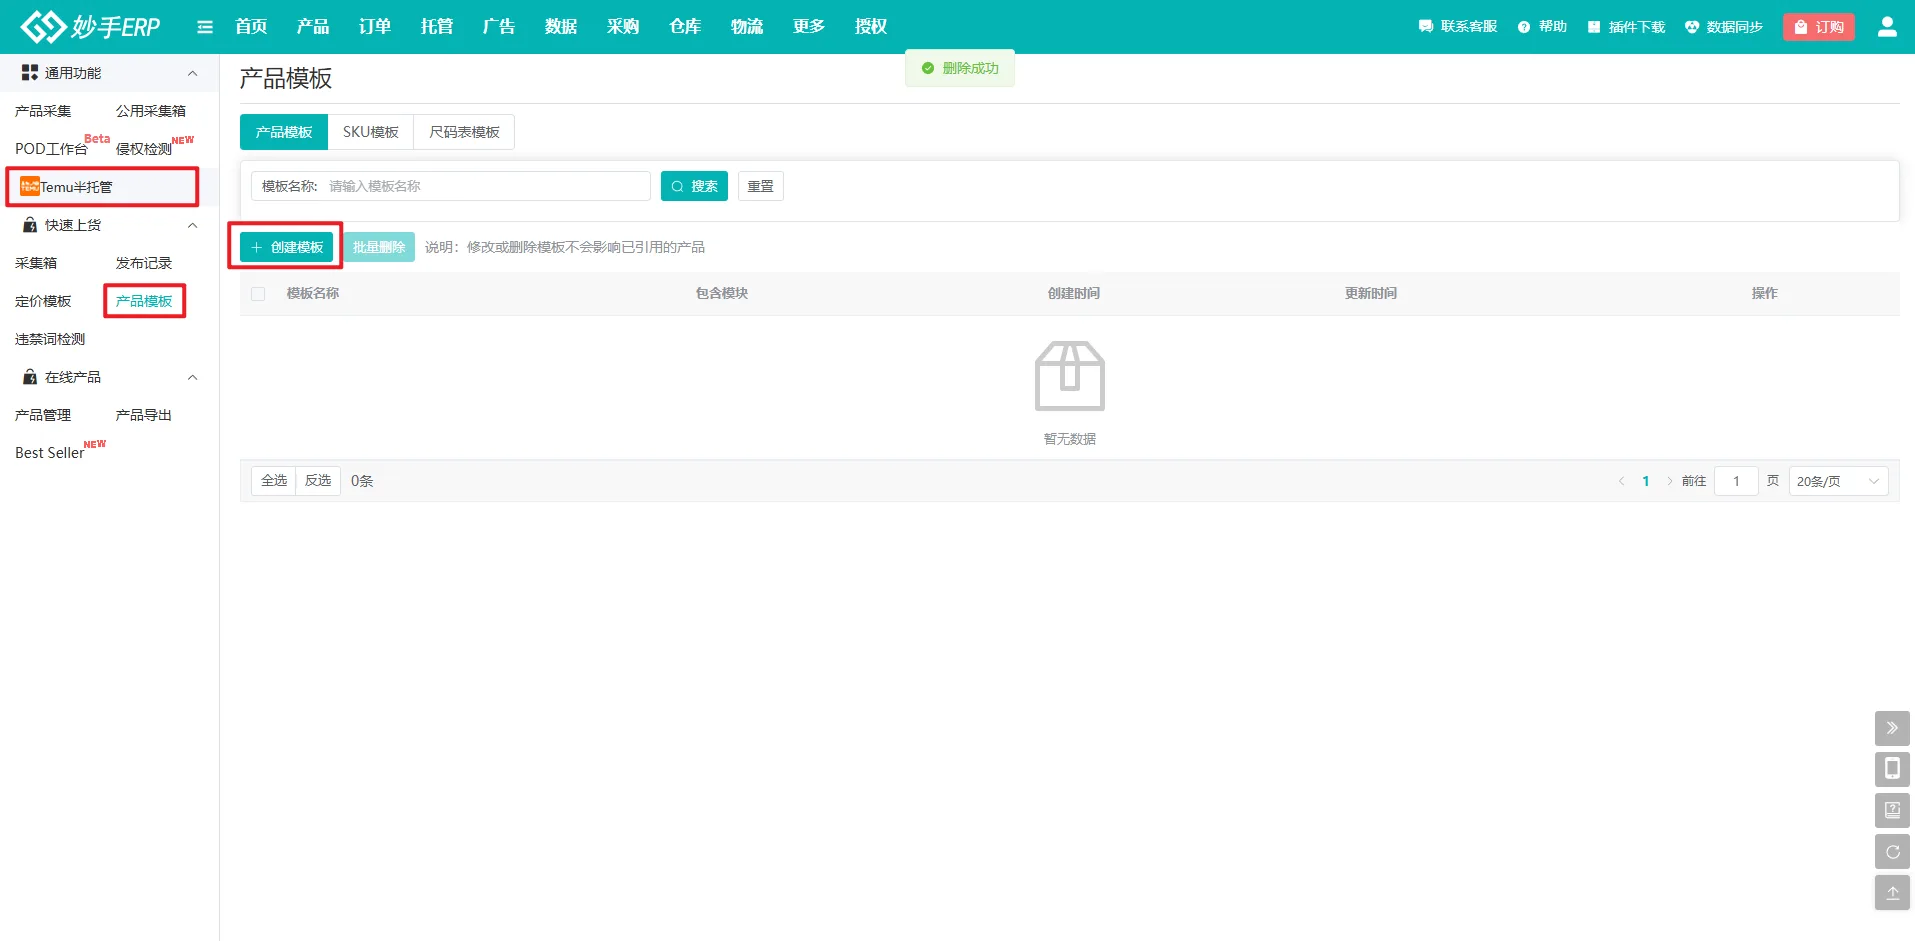Collapse the 快速上货 sidebar section
Viewport: 1915px width, 941px height.
point(192,225)
